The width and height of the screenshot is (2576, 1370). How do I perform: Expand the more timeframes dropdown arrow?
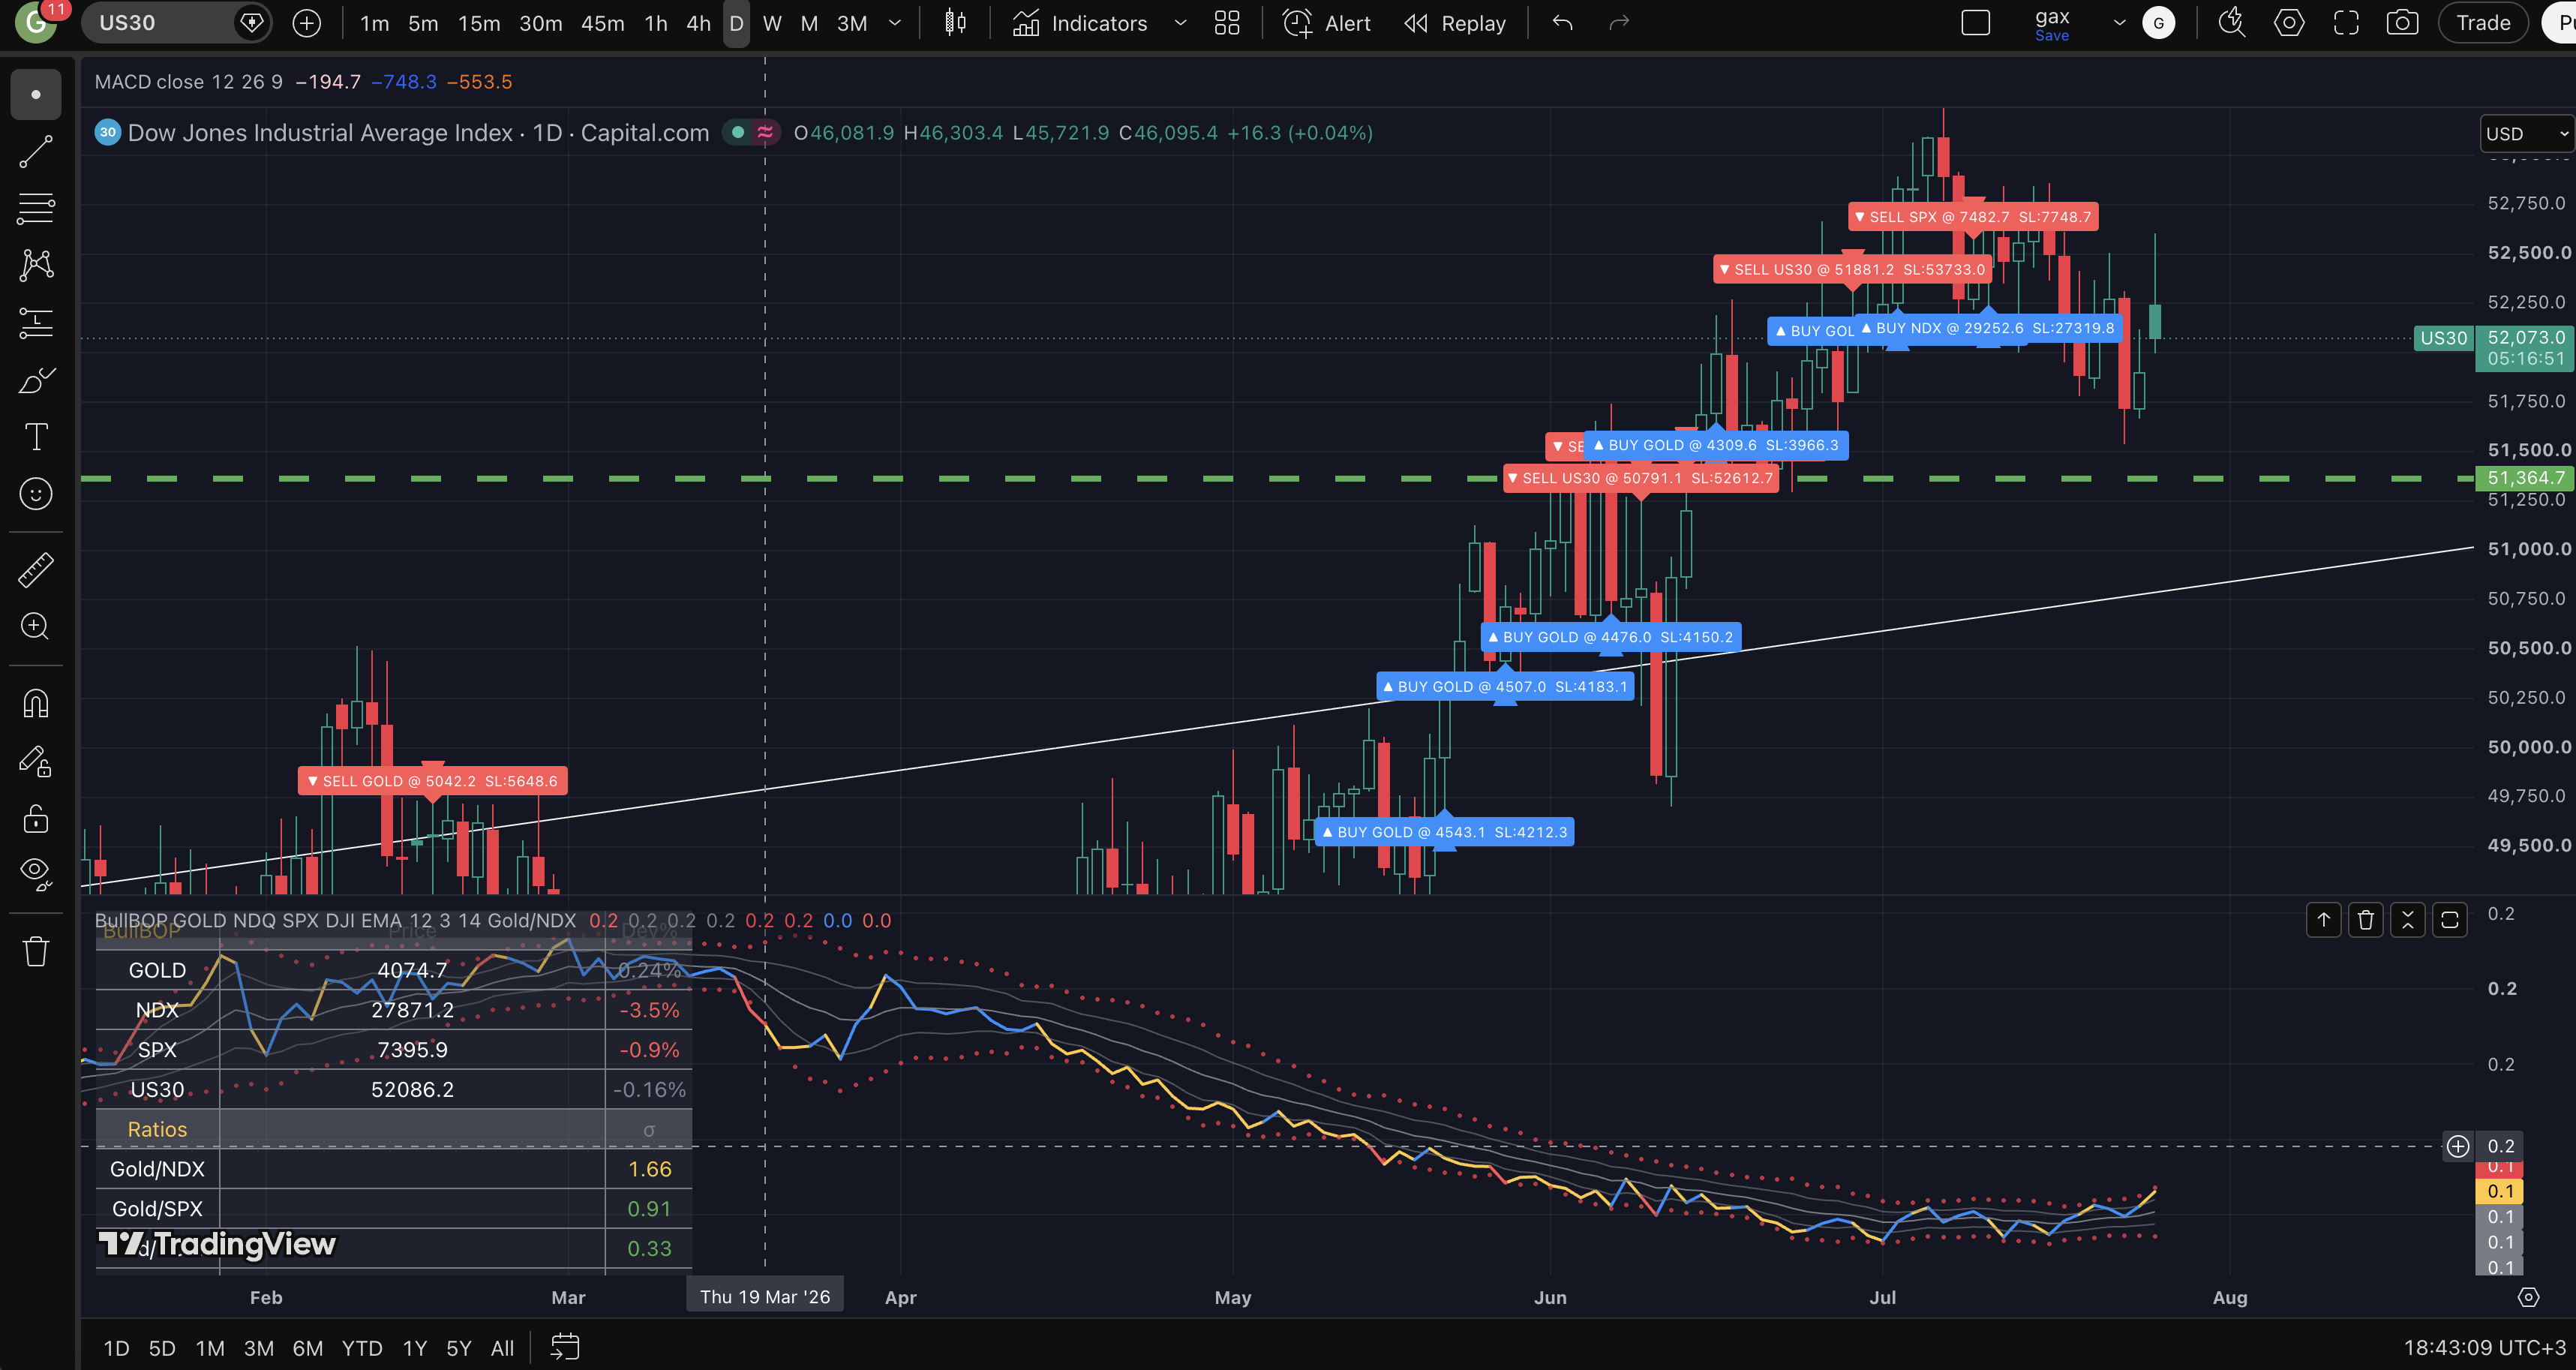895,23
